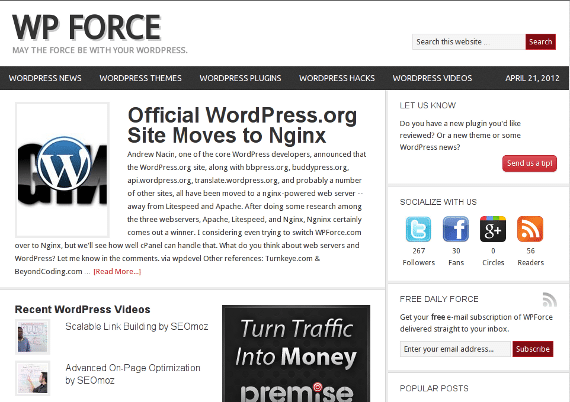Click the 0 Circles count text
This screenshot has height=402, width=570.
493,257
